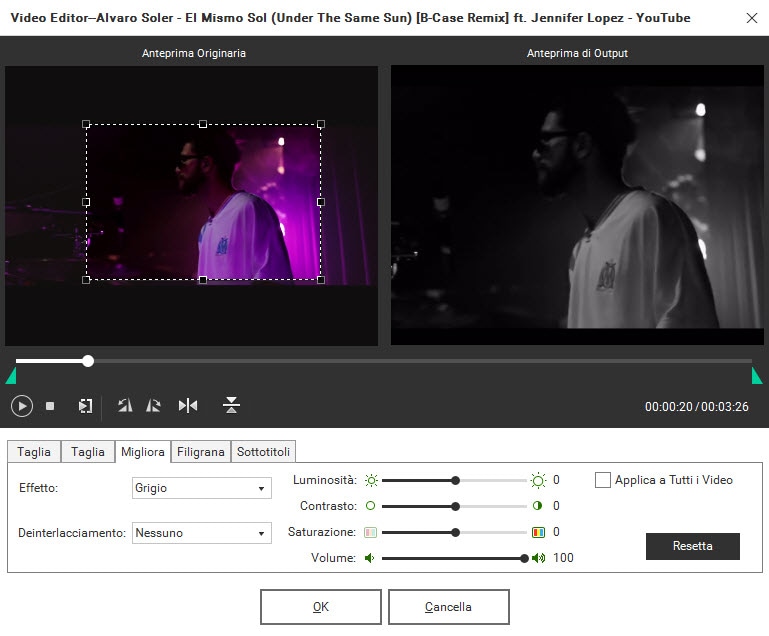Click the Resetta button
The image size is (769, 636).
pyautogui.click(x=692, y=546)
